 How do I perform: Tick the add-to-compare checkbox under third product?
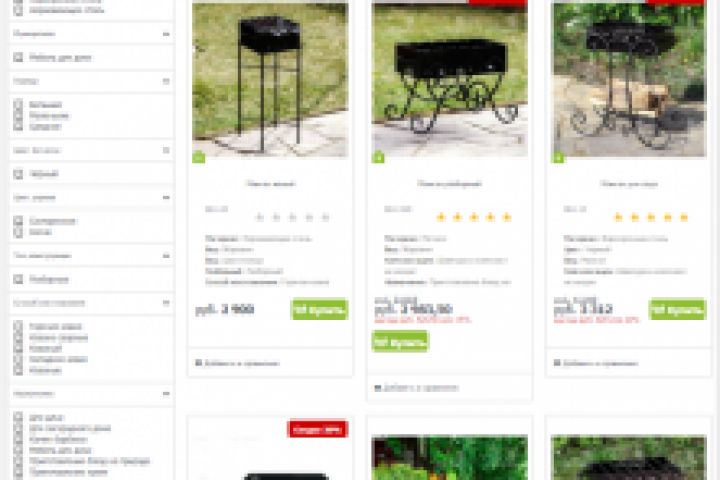point(557,363)
